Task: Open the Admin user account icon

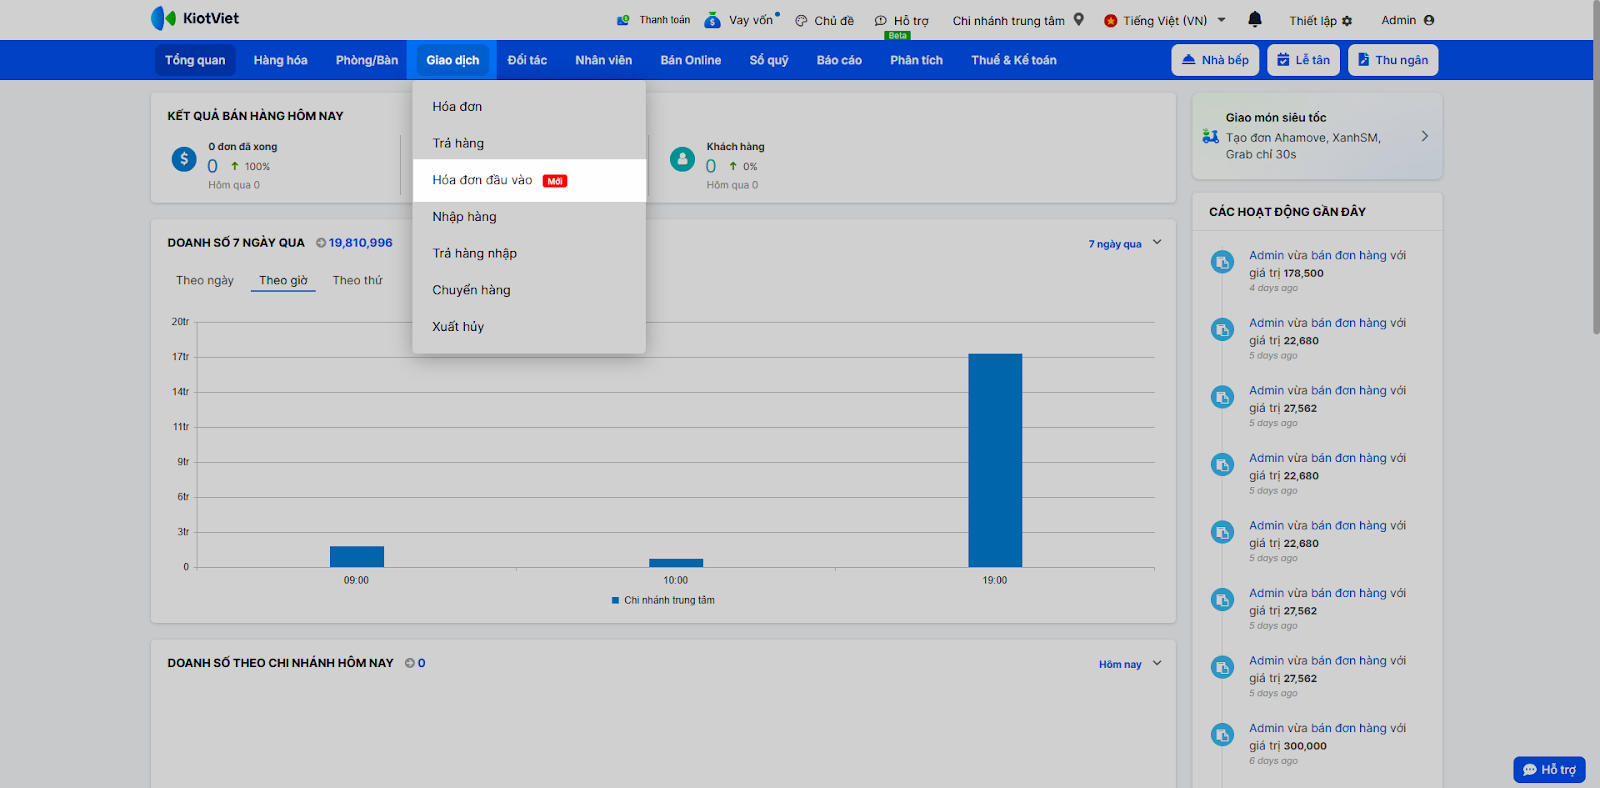Action: (x=1429, y=20)
